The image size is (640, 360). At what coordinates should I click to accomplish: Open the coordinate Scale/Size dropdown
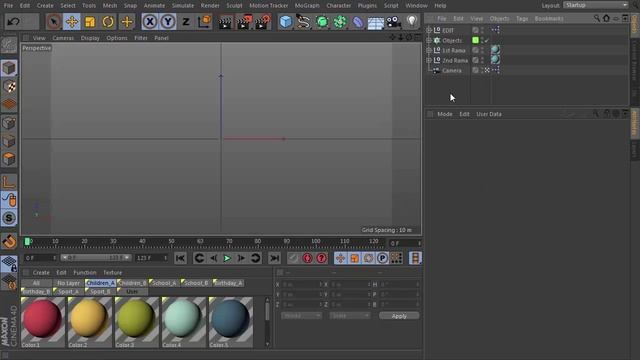click(350, 316)
